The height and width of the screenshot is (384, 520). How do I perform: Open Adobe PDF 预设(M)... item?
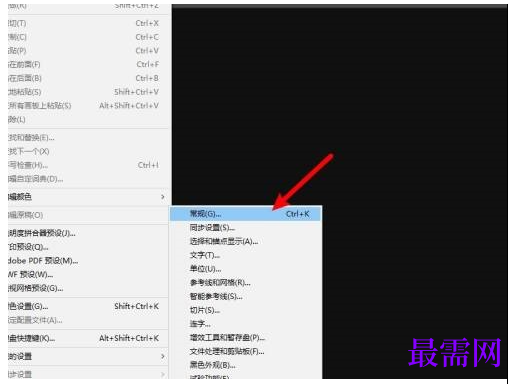tap(88, 261)
